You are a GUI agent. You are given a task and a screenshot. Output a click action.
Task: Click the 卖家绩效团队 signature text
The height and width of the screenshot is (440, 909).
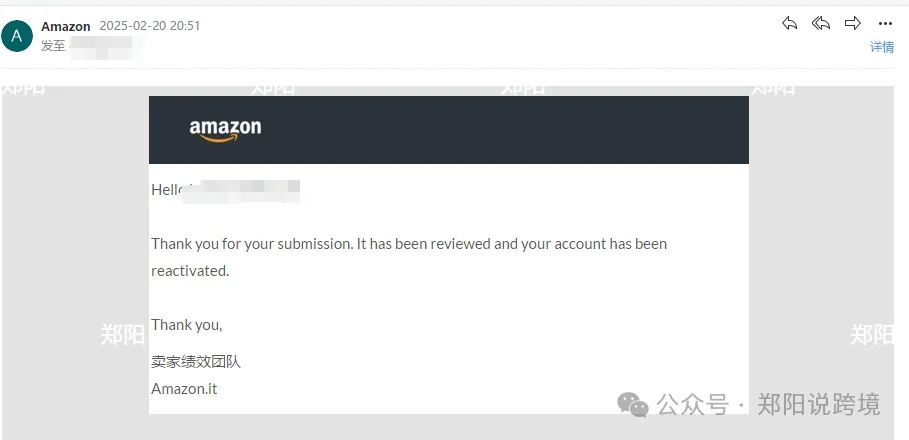click(196, 362)
